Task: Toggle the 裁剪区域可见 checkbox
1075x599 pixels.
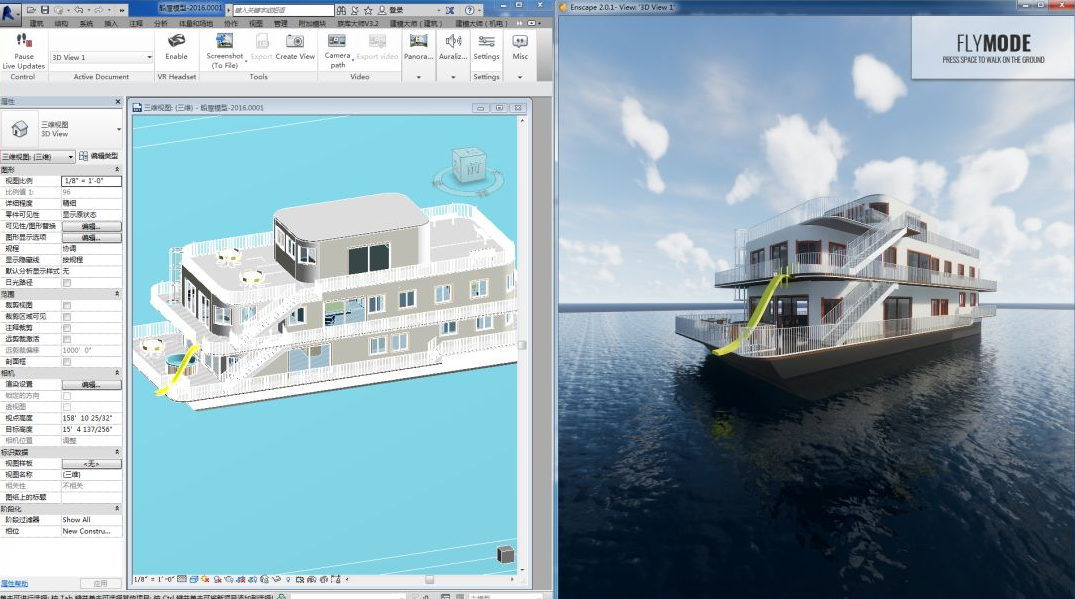Action: (67, 317)
